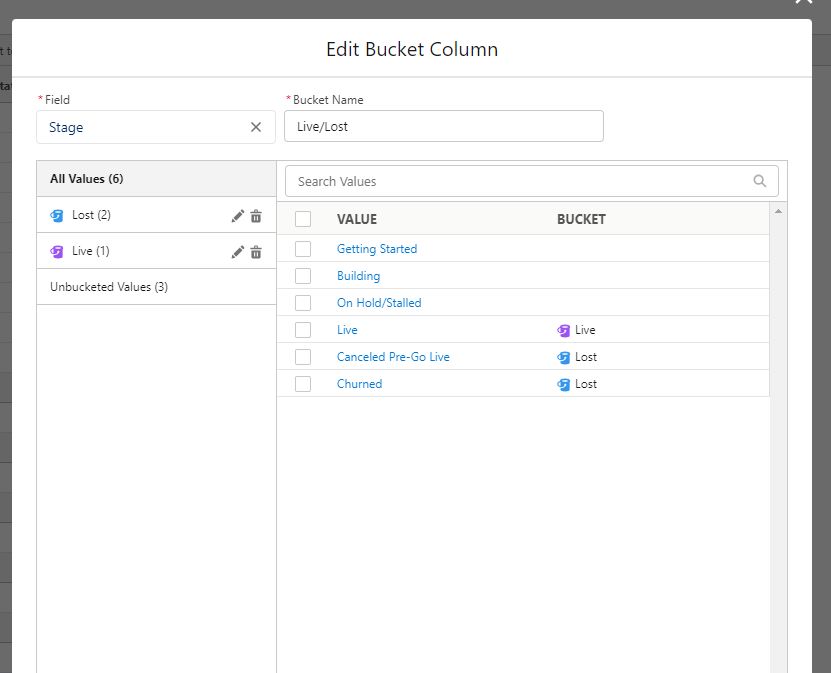Check the Building value row
This screenshot has height=673, width=831.
point(303,276)
